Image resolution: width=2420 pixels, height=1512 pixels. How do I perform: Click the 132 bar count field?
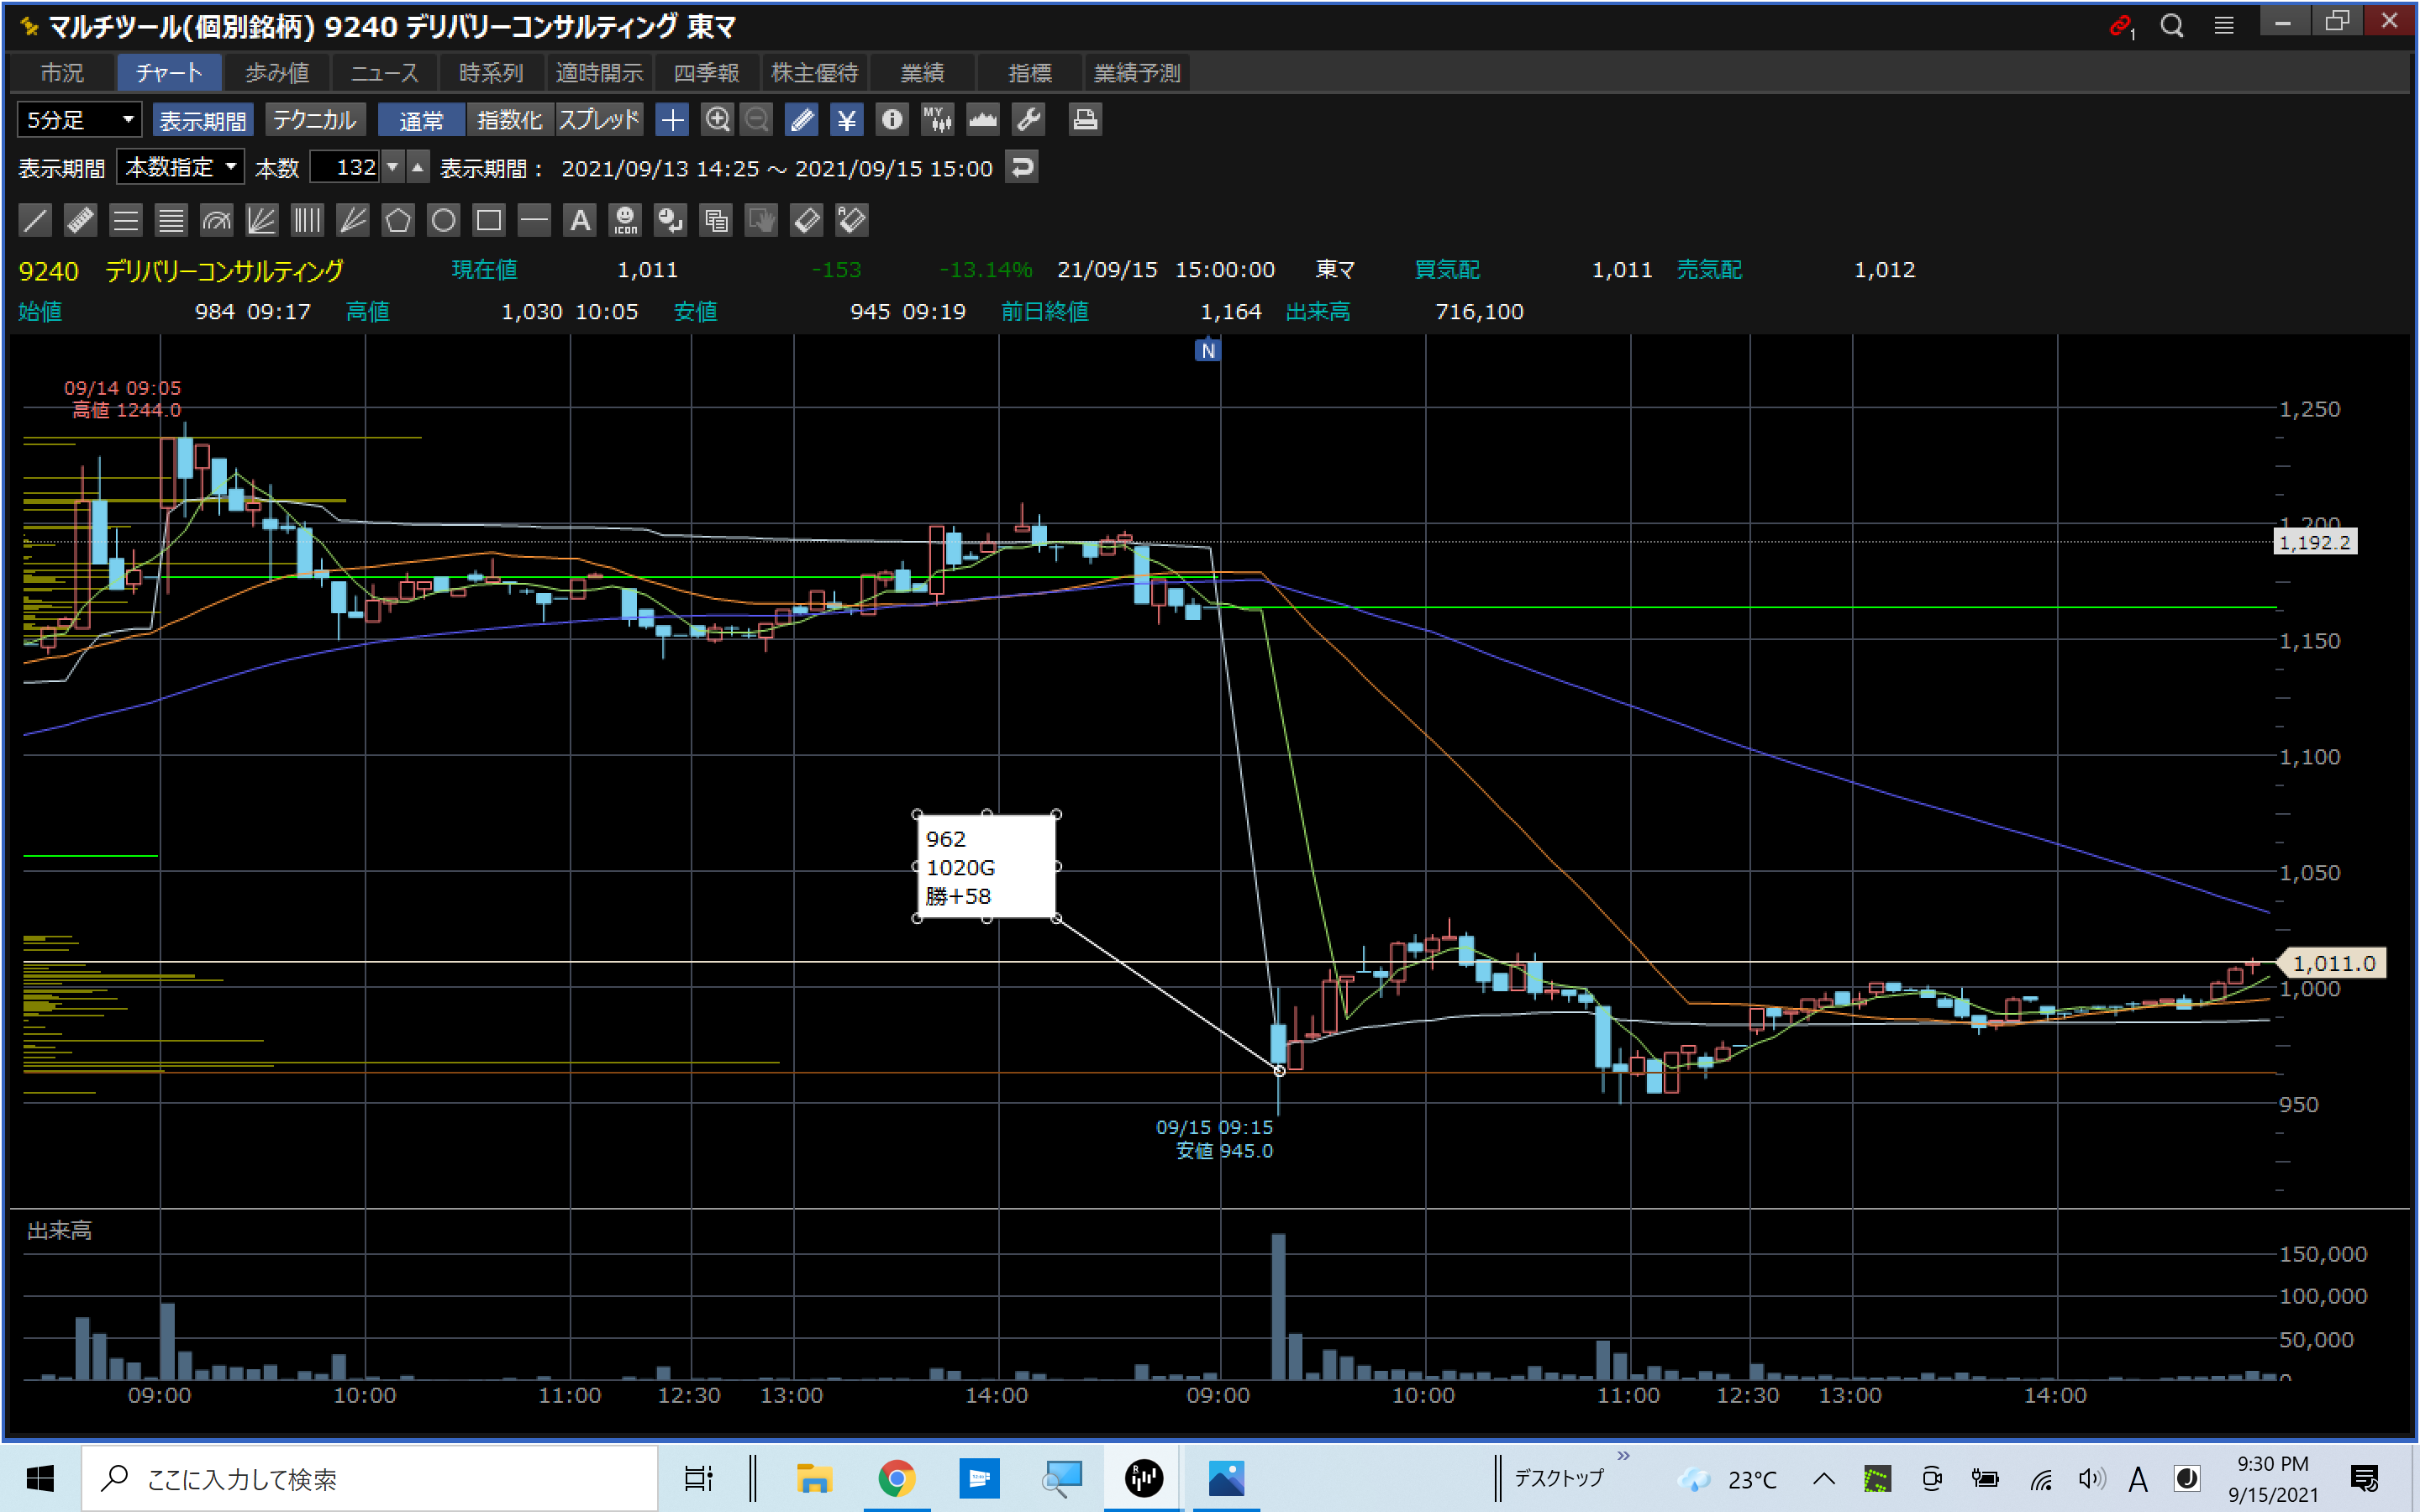point(346,167)
